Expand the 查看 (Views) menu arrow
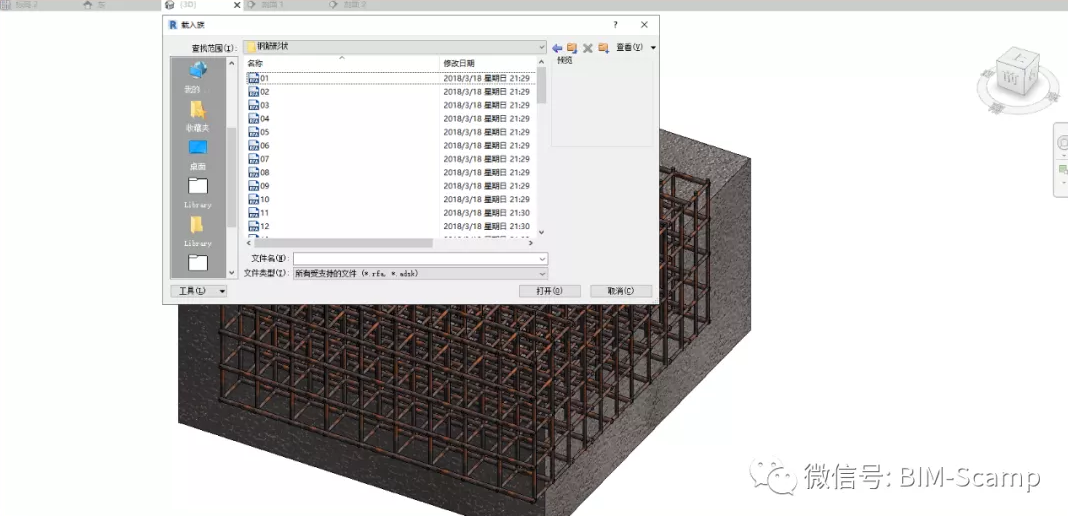 click(653, 48)
